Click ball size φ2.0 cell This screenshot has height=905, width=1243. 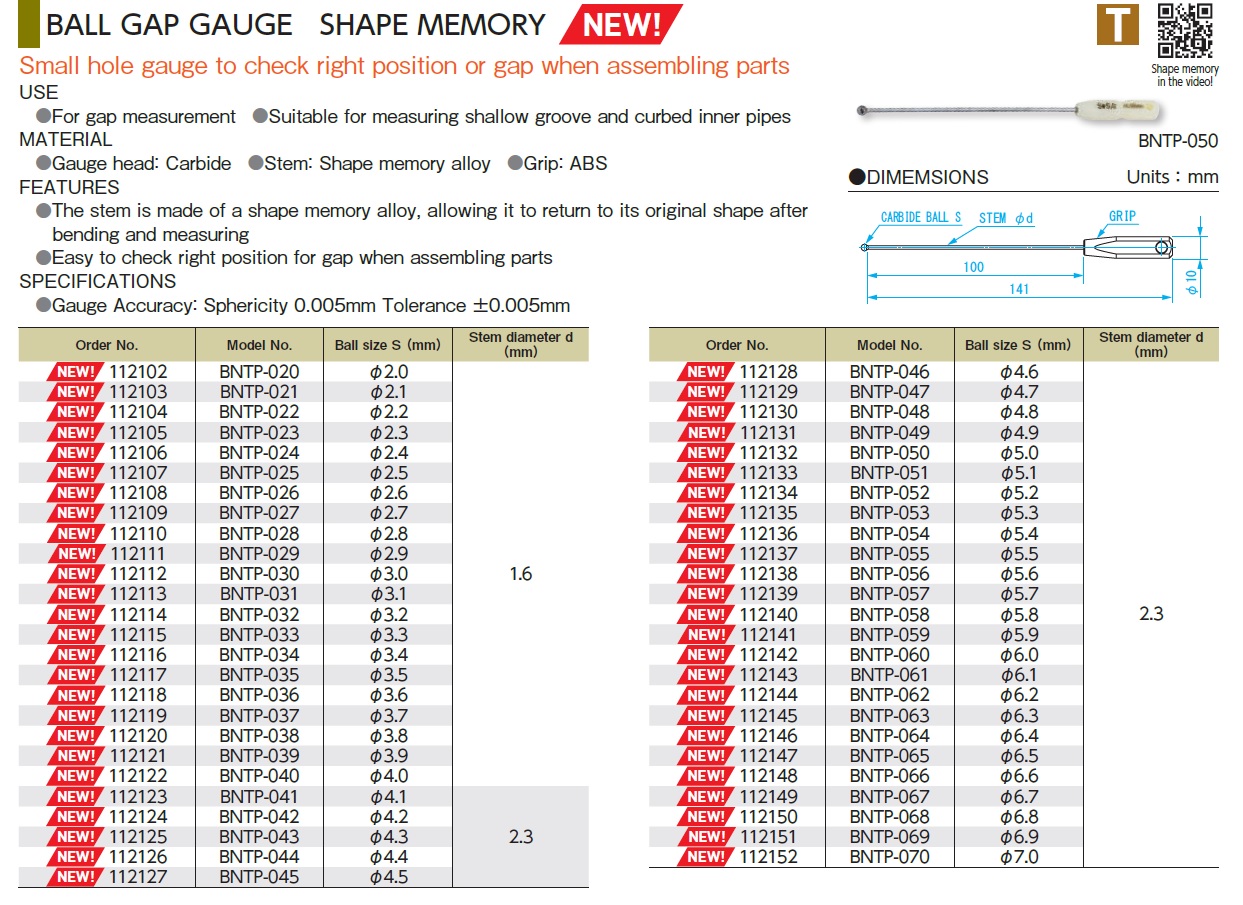pos(388,372)
